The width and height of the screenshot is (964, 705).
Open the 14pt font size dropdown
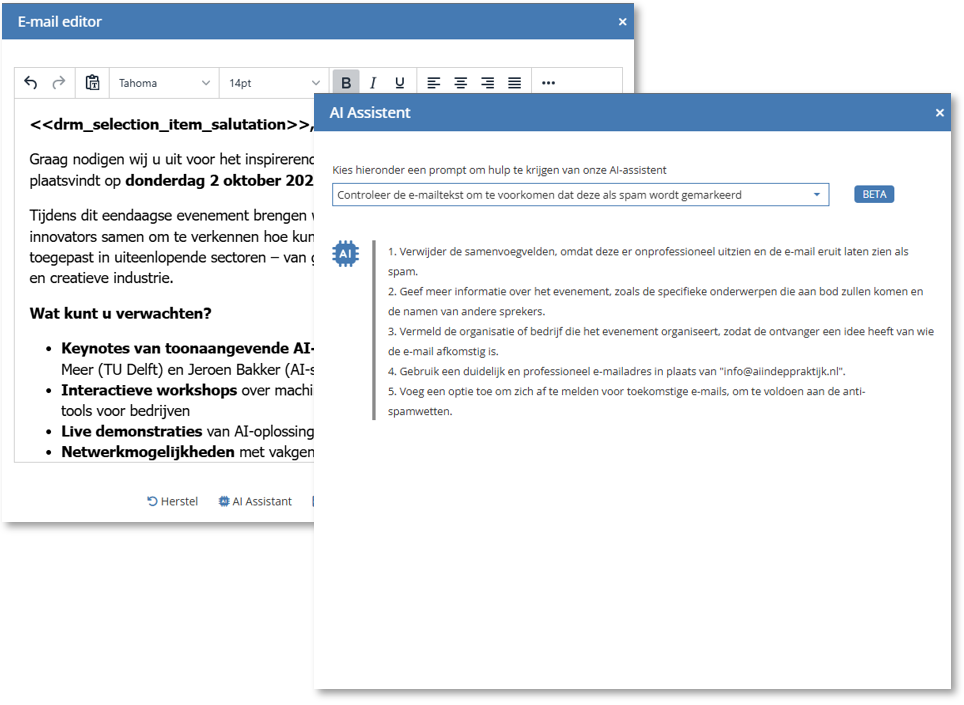pos(274,83)
